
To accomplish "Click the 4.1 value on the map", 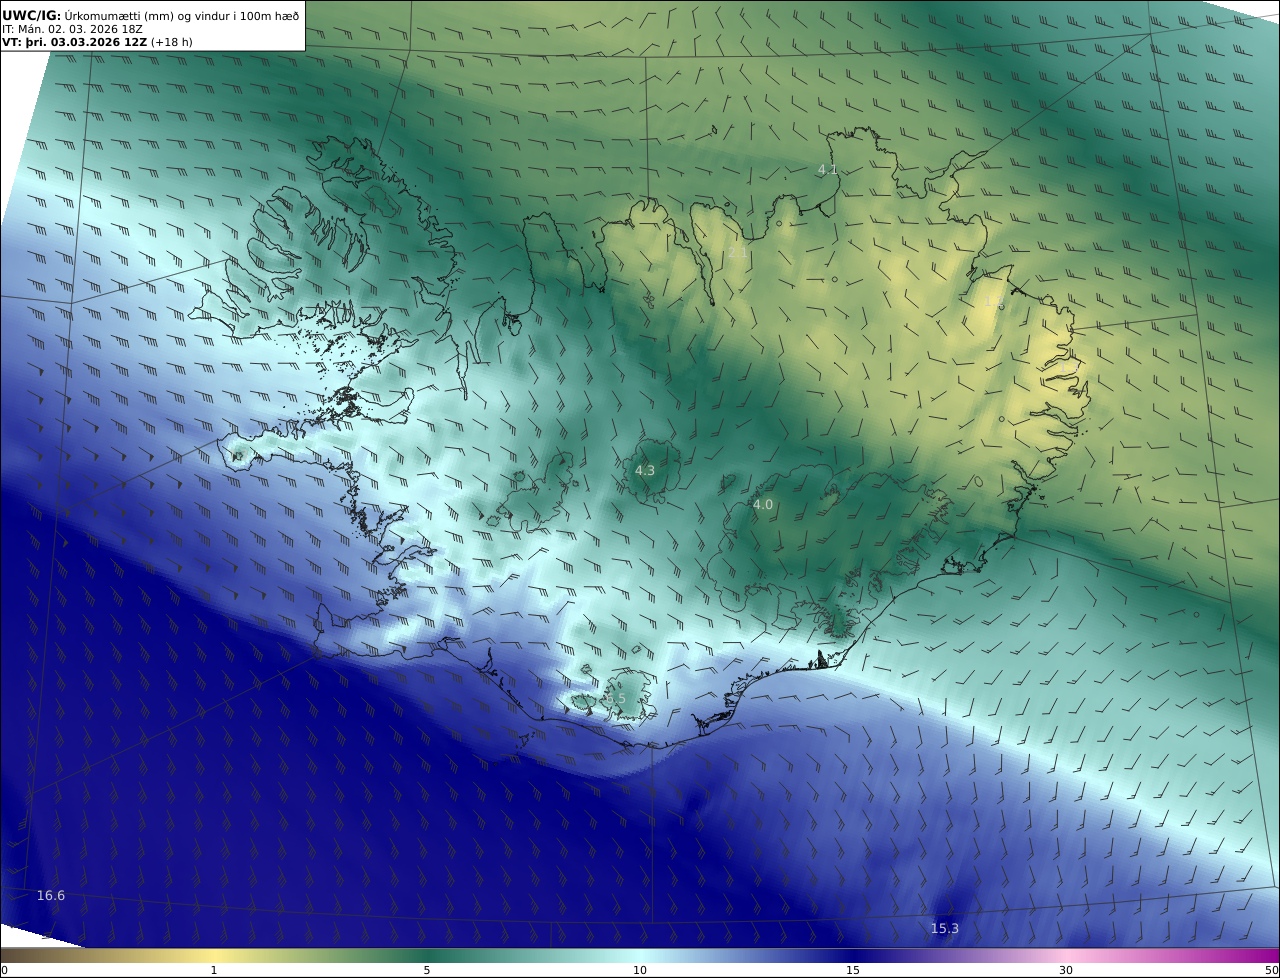I will pyautogui.click(x=828, y=170).
